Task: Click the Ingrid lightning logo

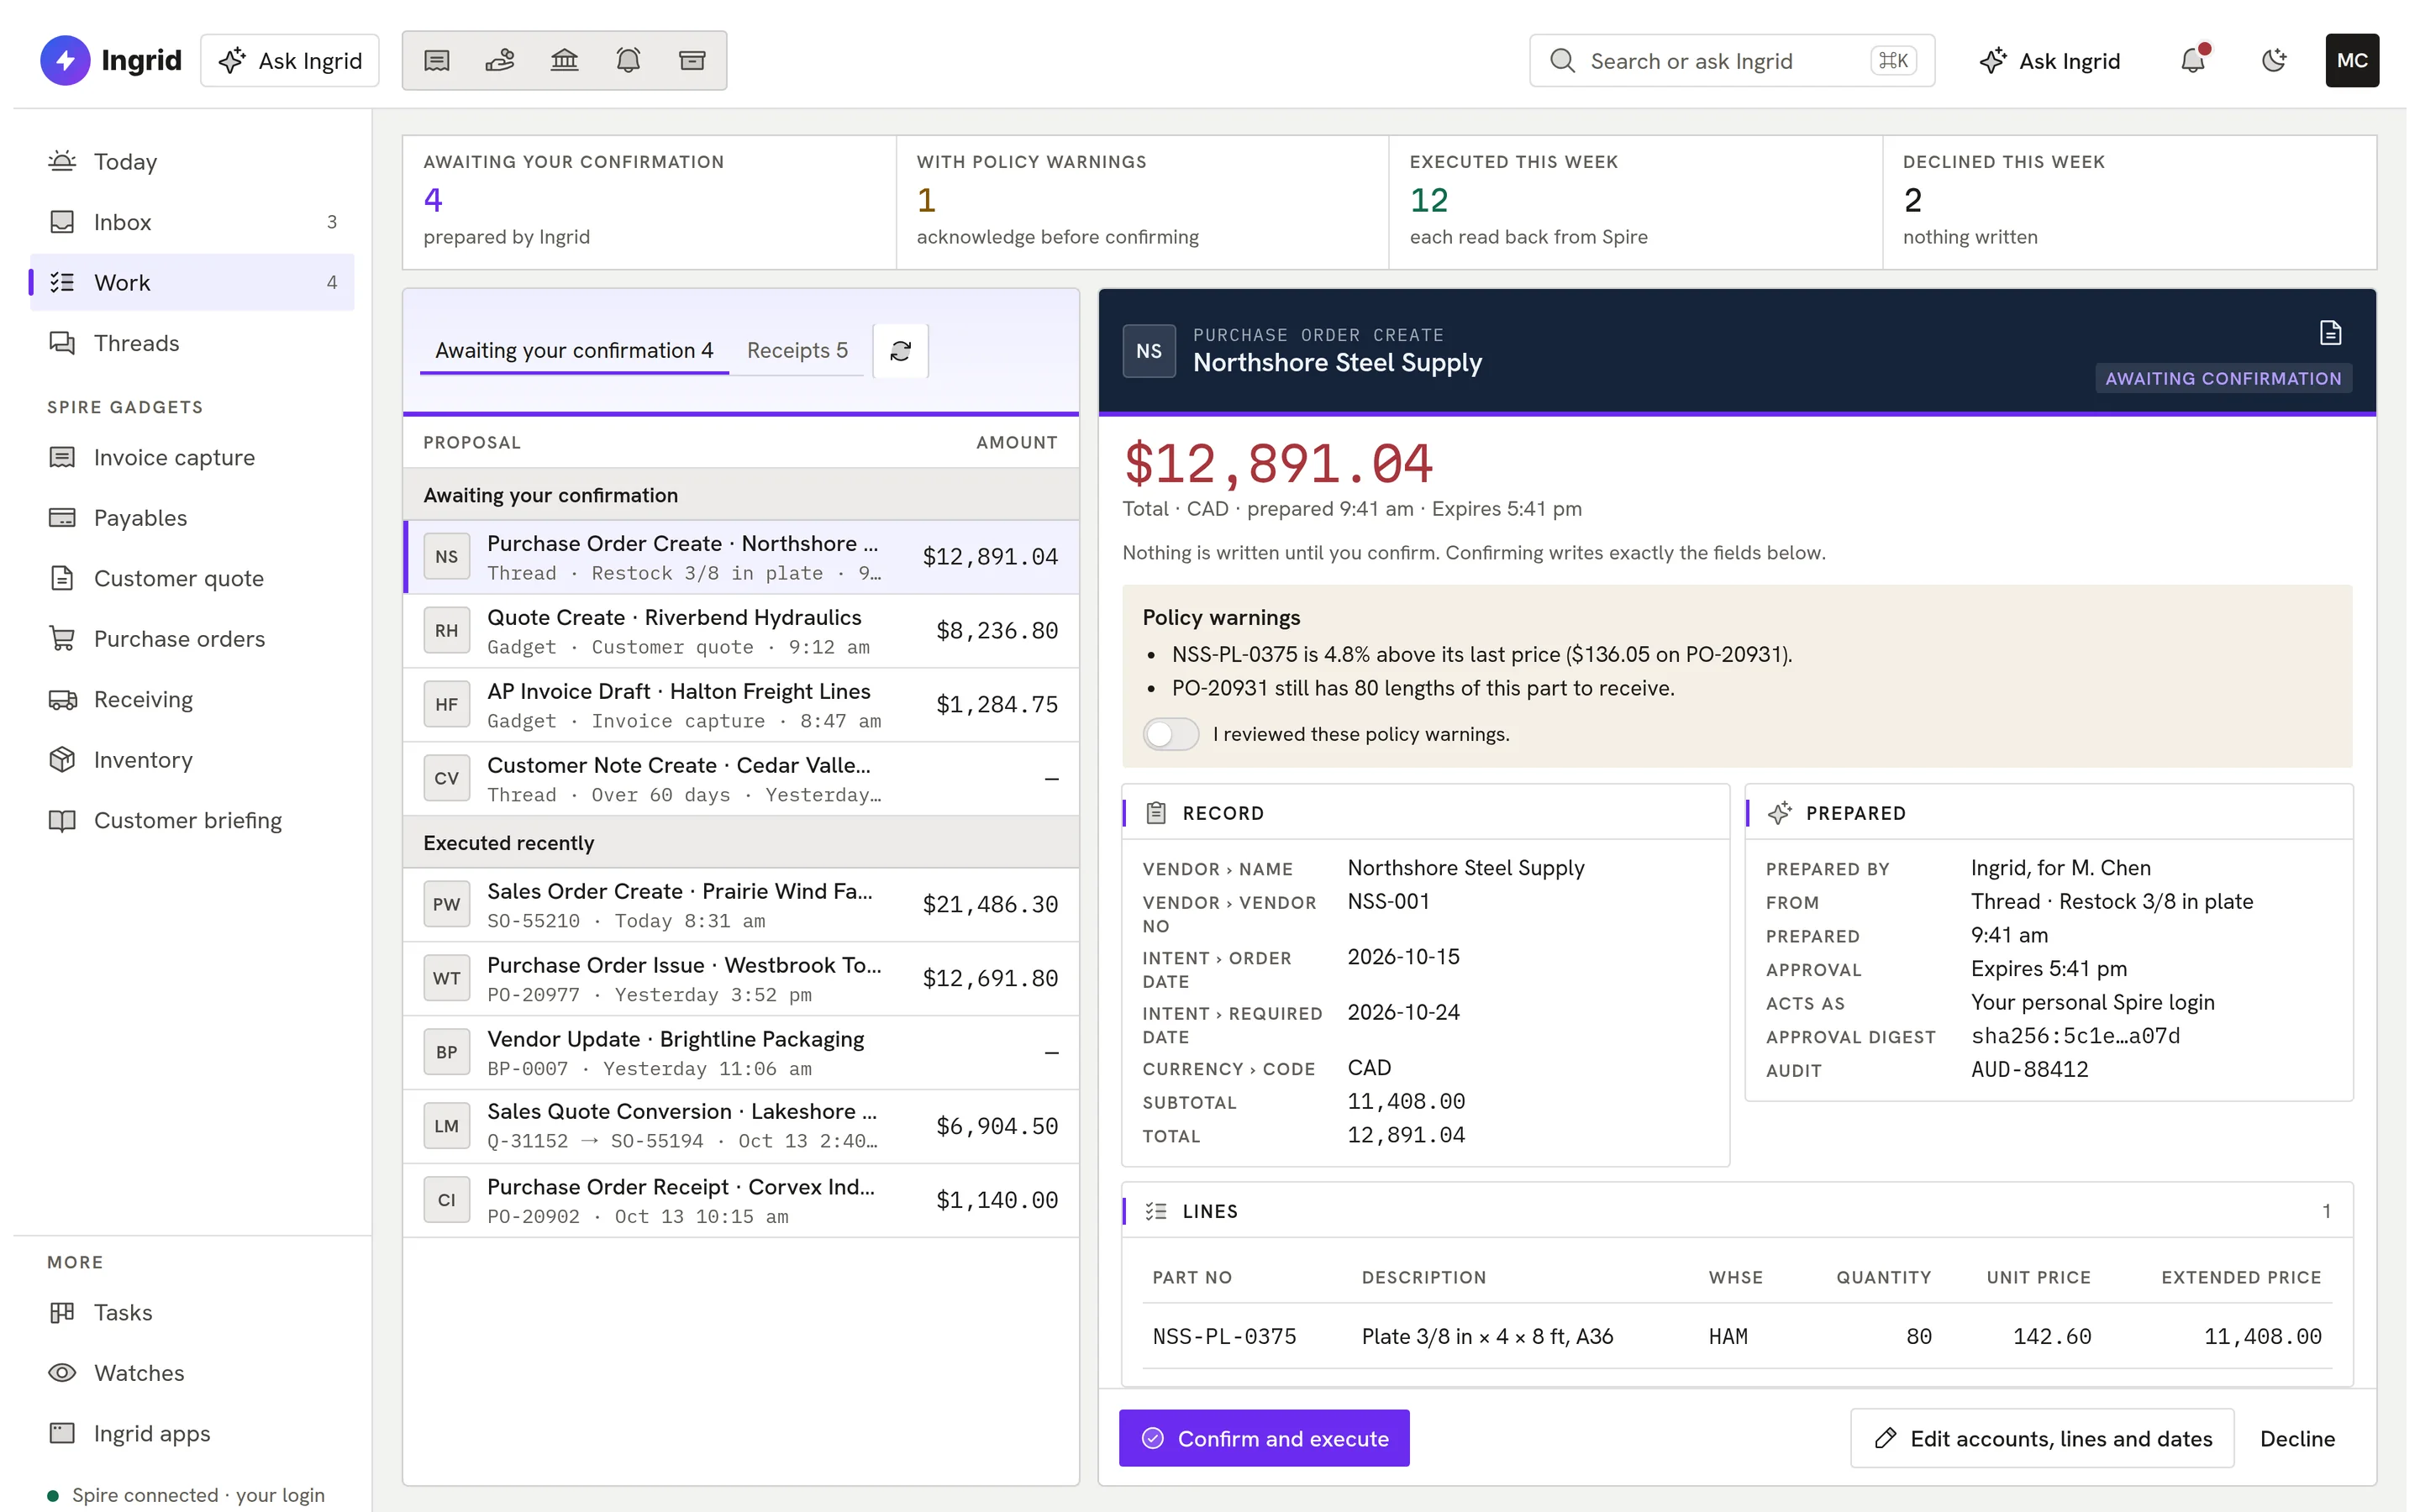Action: (x=65, y=60)
